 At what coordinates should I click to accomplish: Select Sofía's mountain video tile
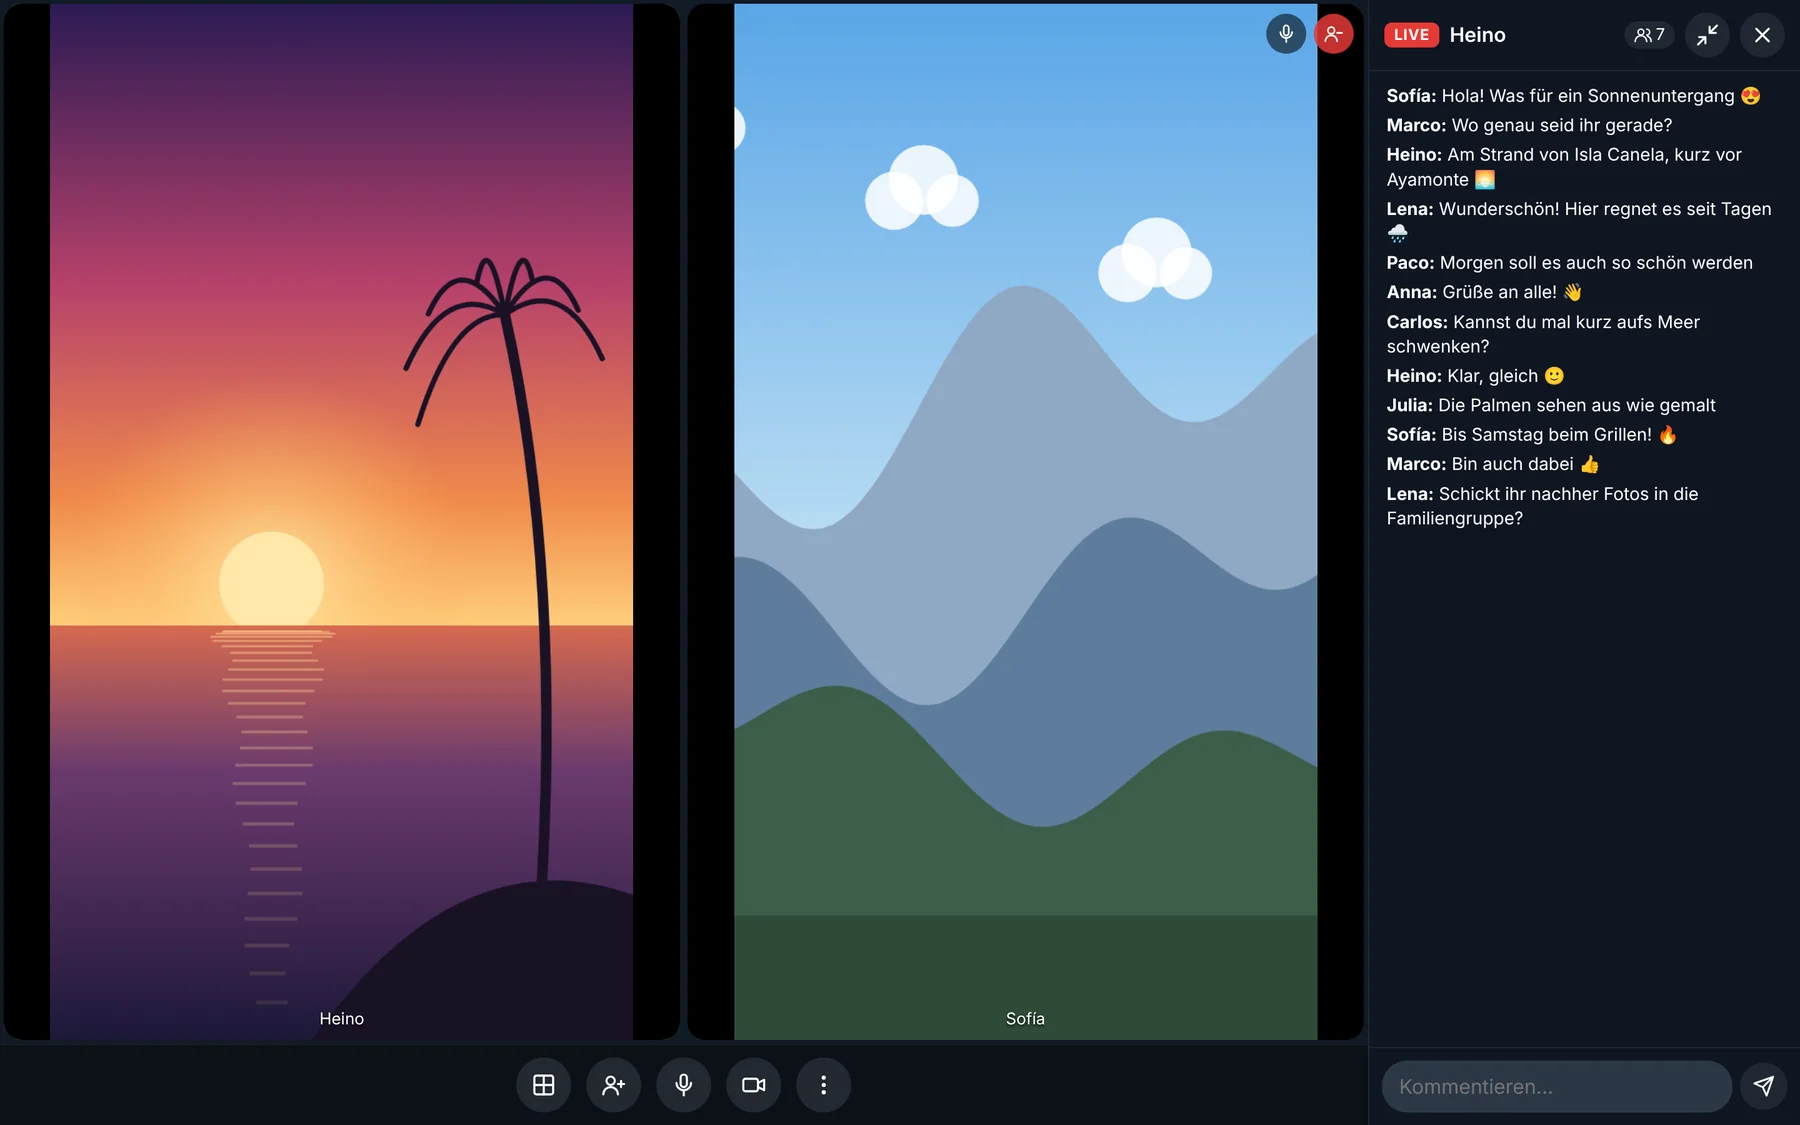point(1025,521)
